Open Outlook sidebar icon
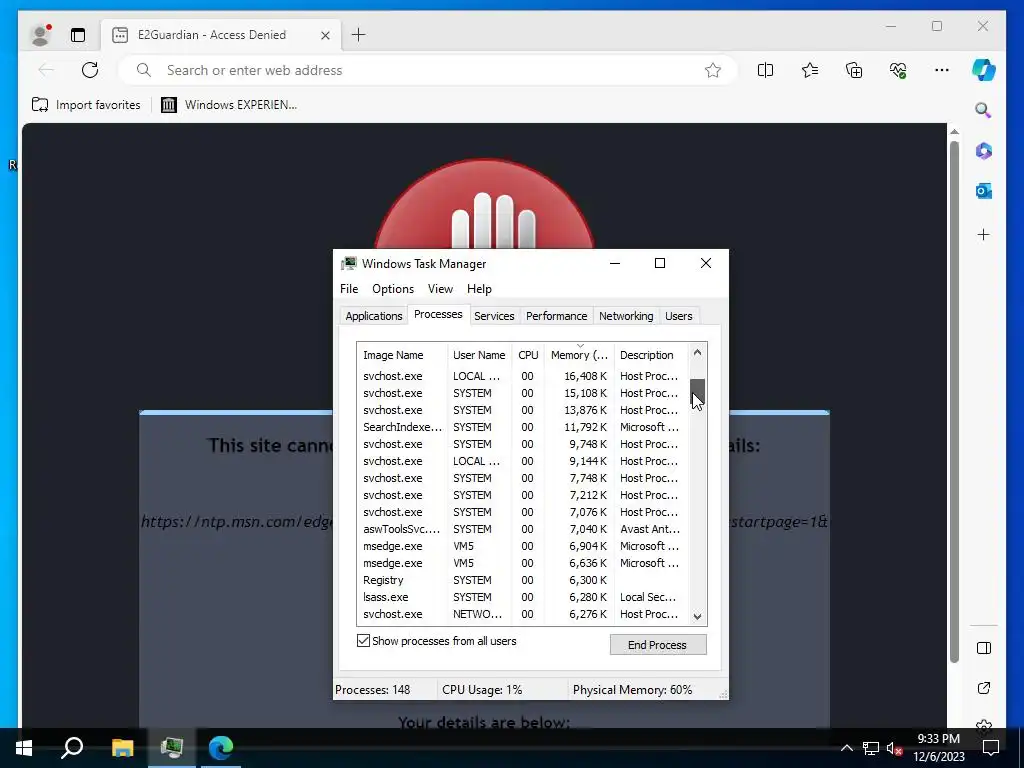Image resolution: width=1024 pixels, height=768 pixels. point(984,191)
